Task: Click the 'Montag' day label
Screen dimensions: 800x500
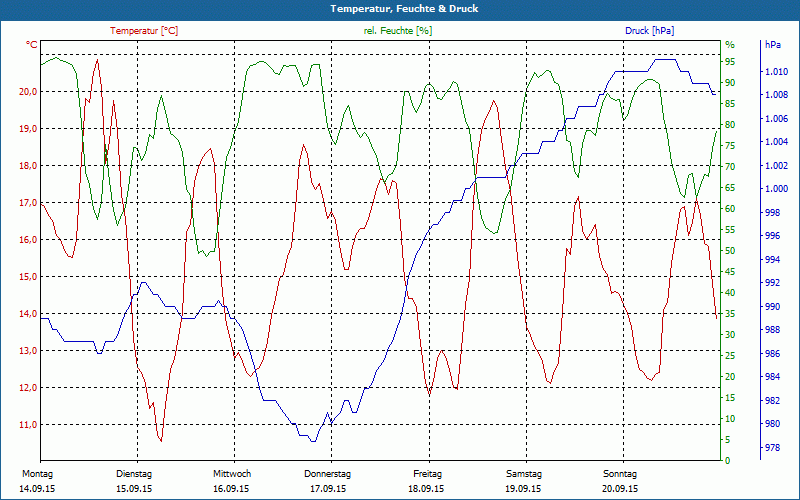Action: (37, 474)
